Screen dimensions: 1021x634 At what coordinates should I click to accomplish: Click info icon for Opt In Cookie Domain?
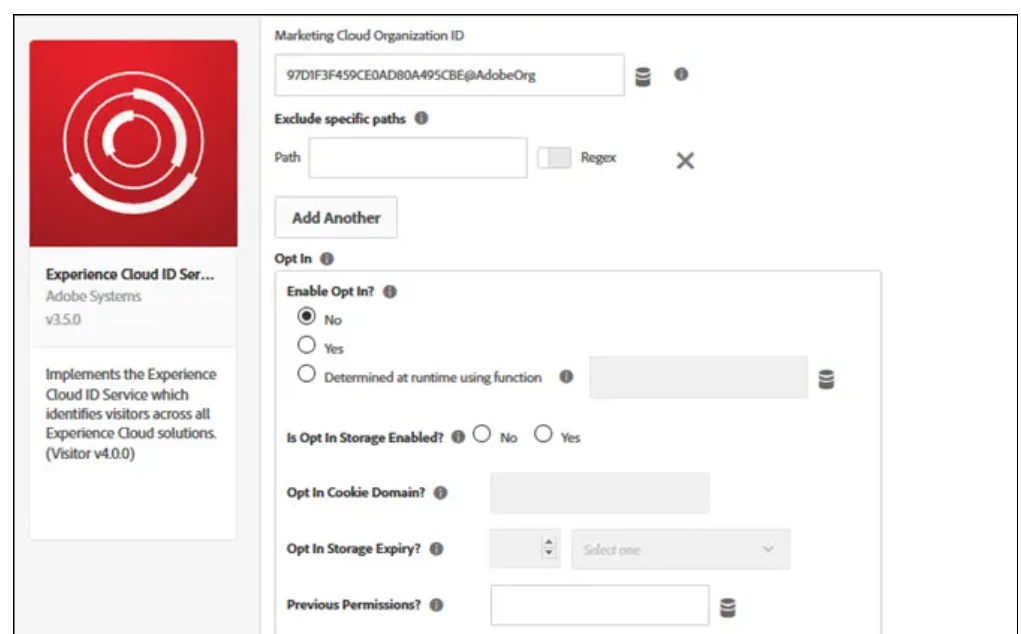tap(441, 493)
